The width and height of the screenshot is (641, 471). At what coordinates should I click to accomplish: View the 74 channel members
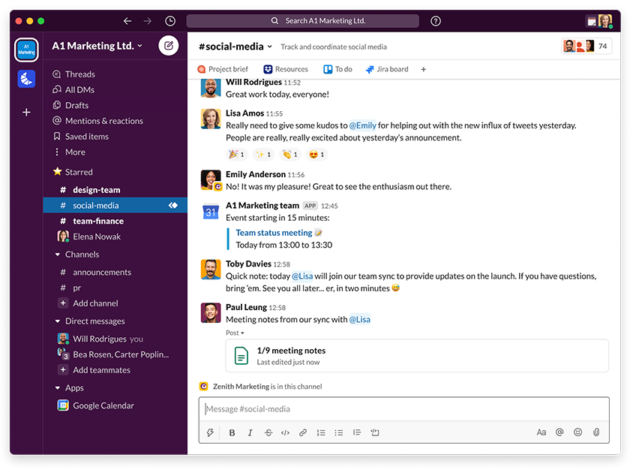(587, 46)
